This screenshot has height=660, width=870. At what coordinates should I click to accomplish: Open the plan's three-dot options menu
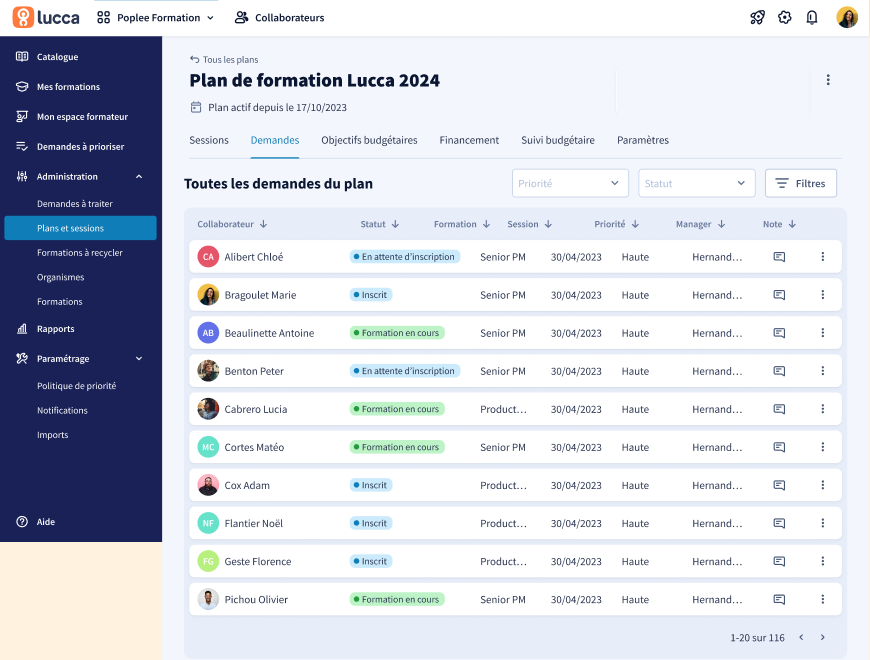pos(828,80)
